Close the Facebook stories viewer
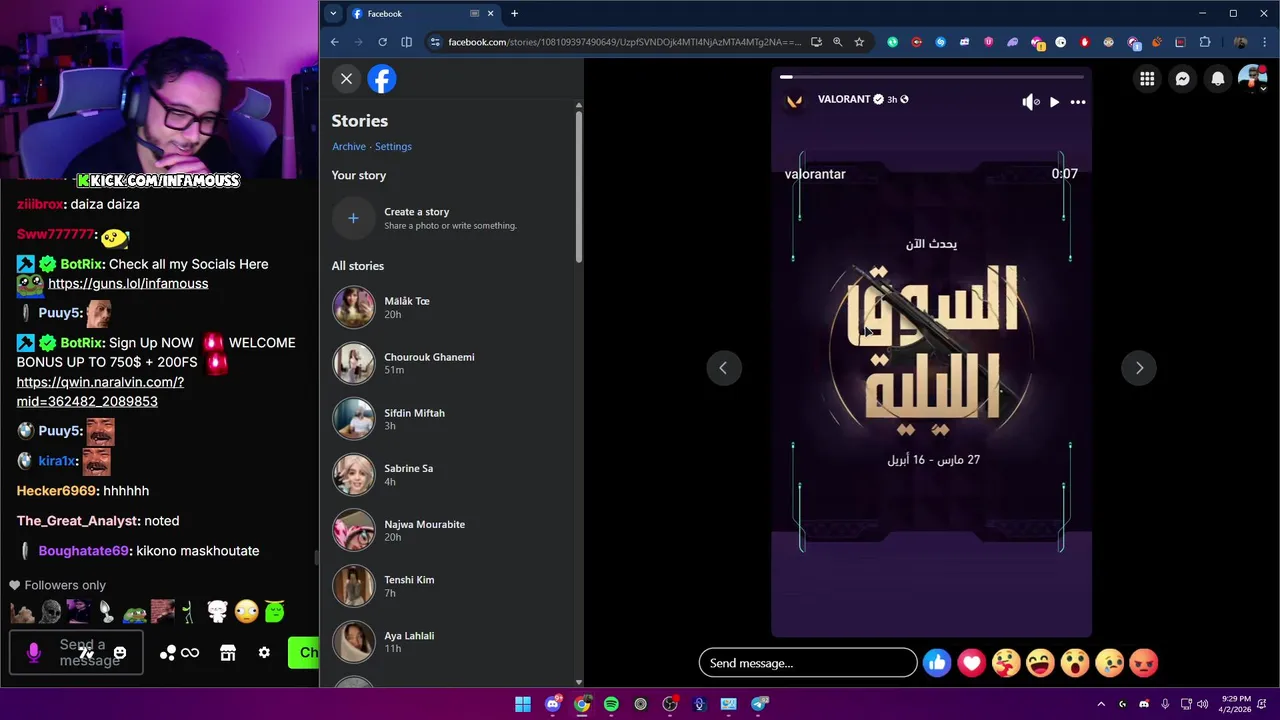 pyautogui.click(x=346, y=78)
